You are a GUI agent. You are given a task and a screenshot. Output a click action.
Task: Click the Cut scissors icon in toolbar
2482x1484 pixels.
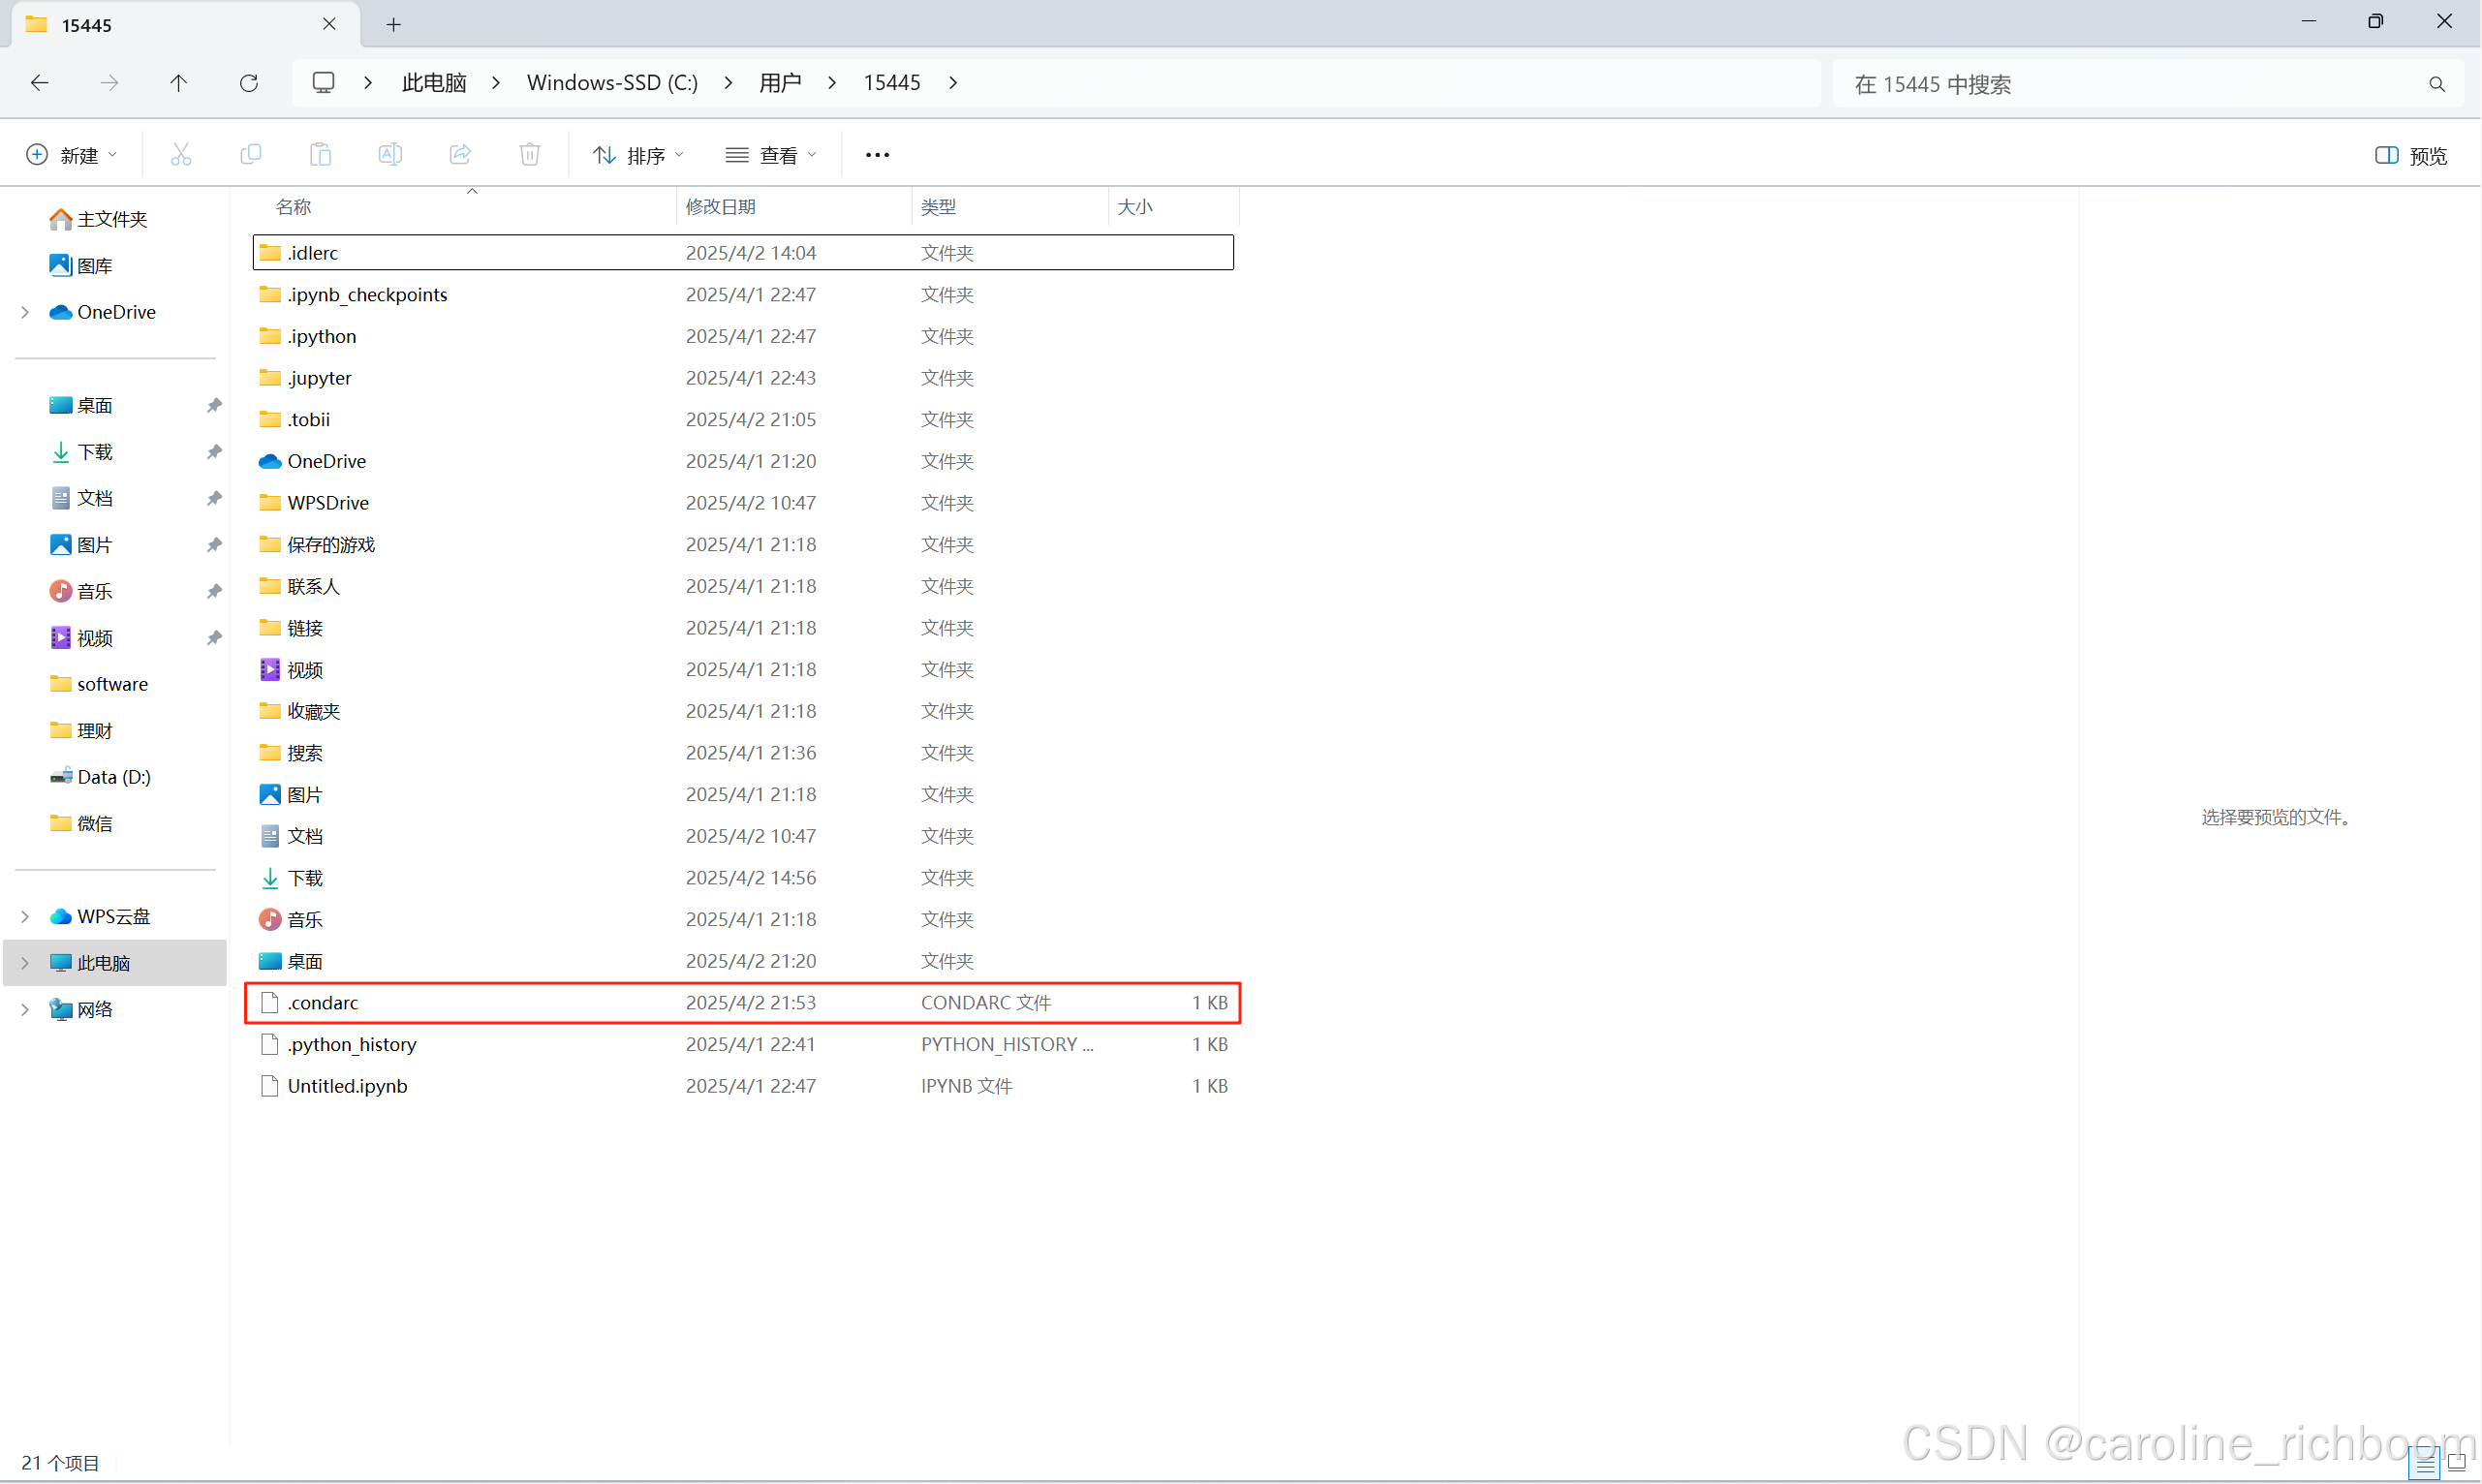point(180,155)
